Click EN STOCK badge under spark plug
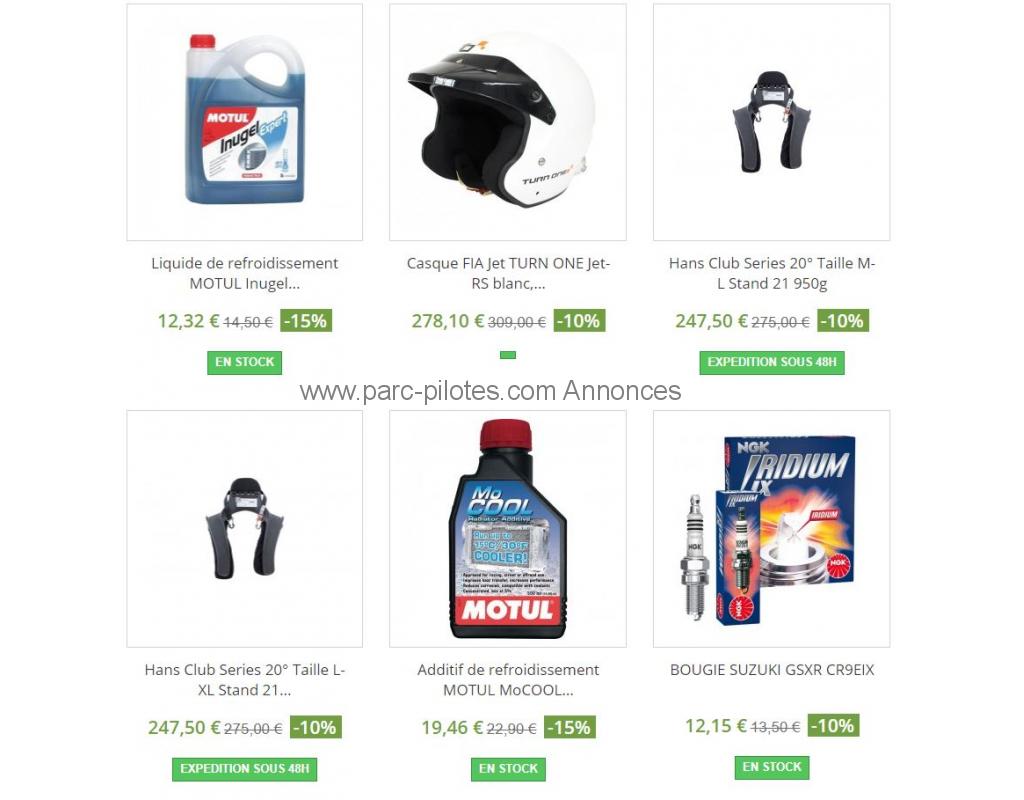 (x=772, y=767)
